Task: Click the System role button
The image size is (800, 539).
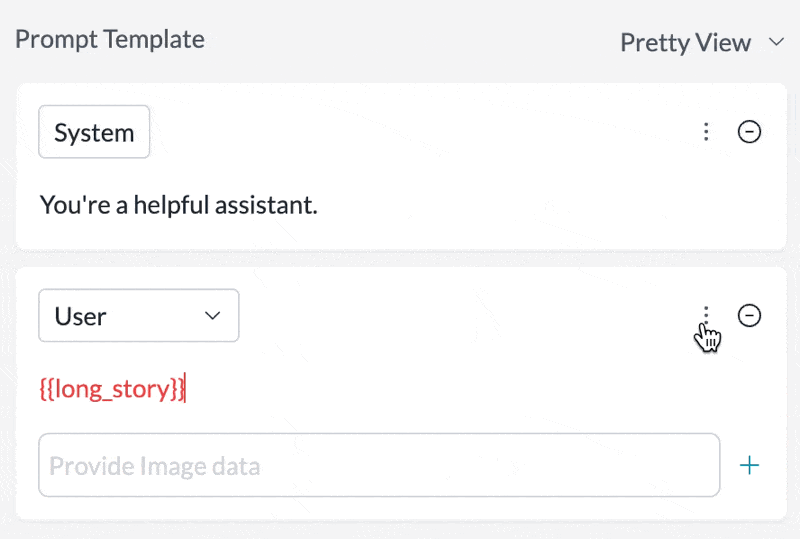Action: [94, 132]
